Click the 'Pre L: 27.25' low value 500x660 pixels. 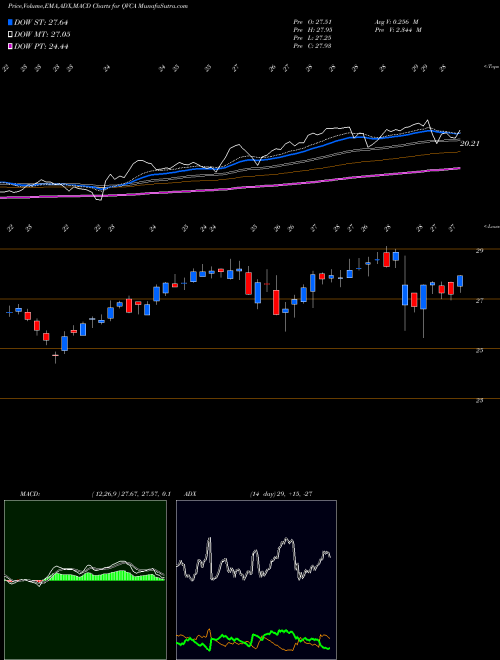pyautogui.click(x=312, y=37)
